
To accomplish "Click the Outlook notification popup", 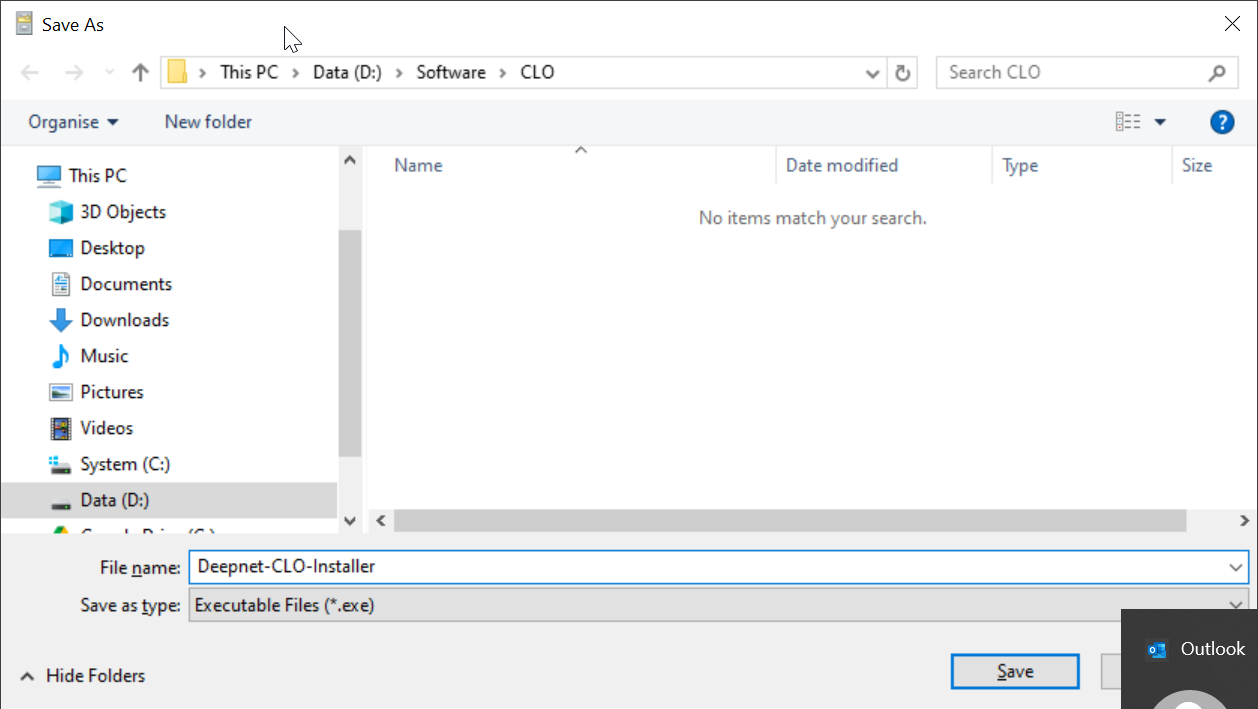I will pos(1189,659).
